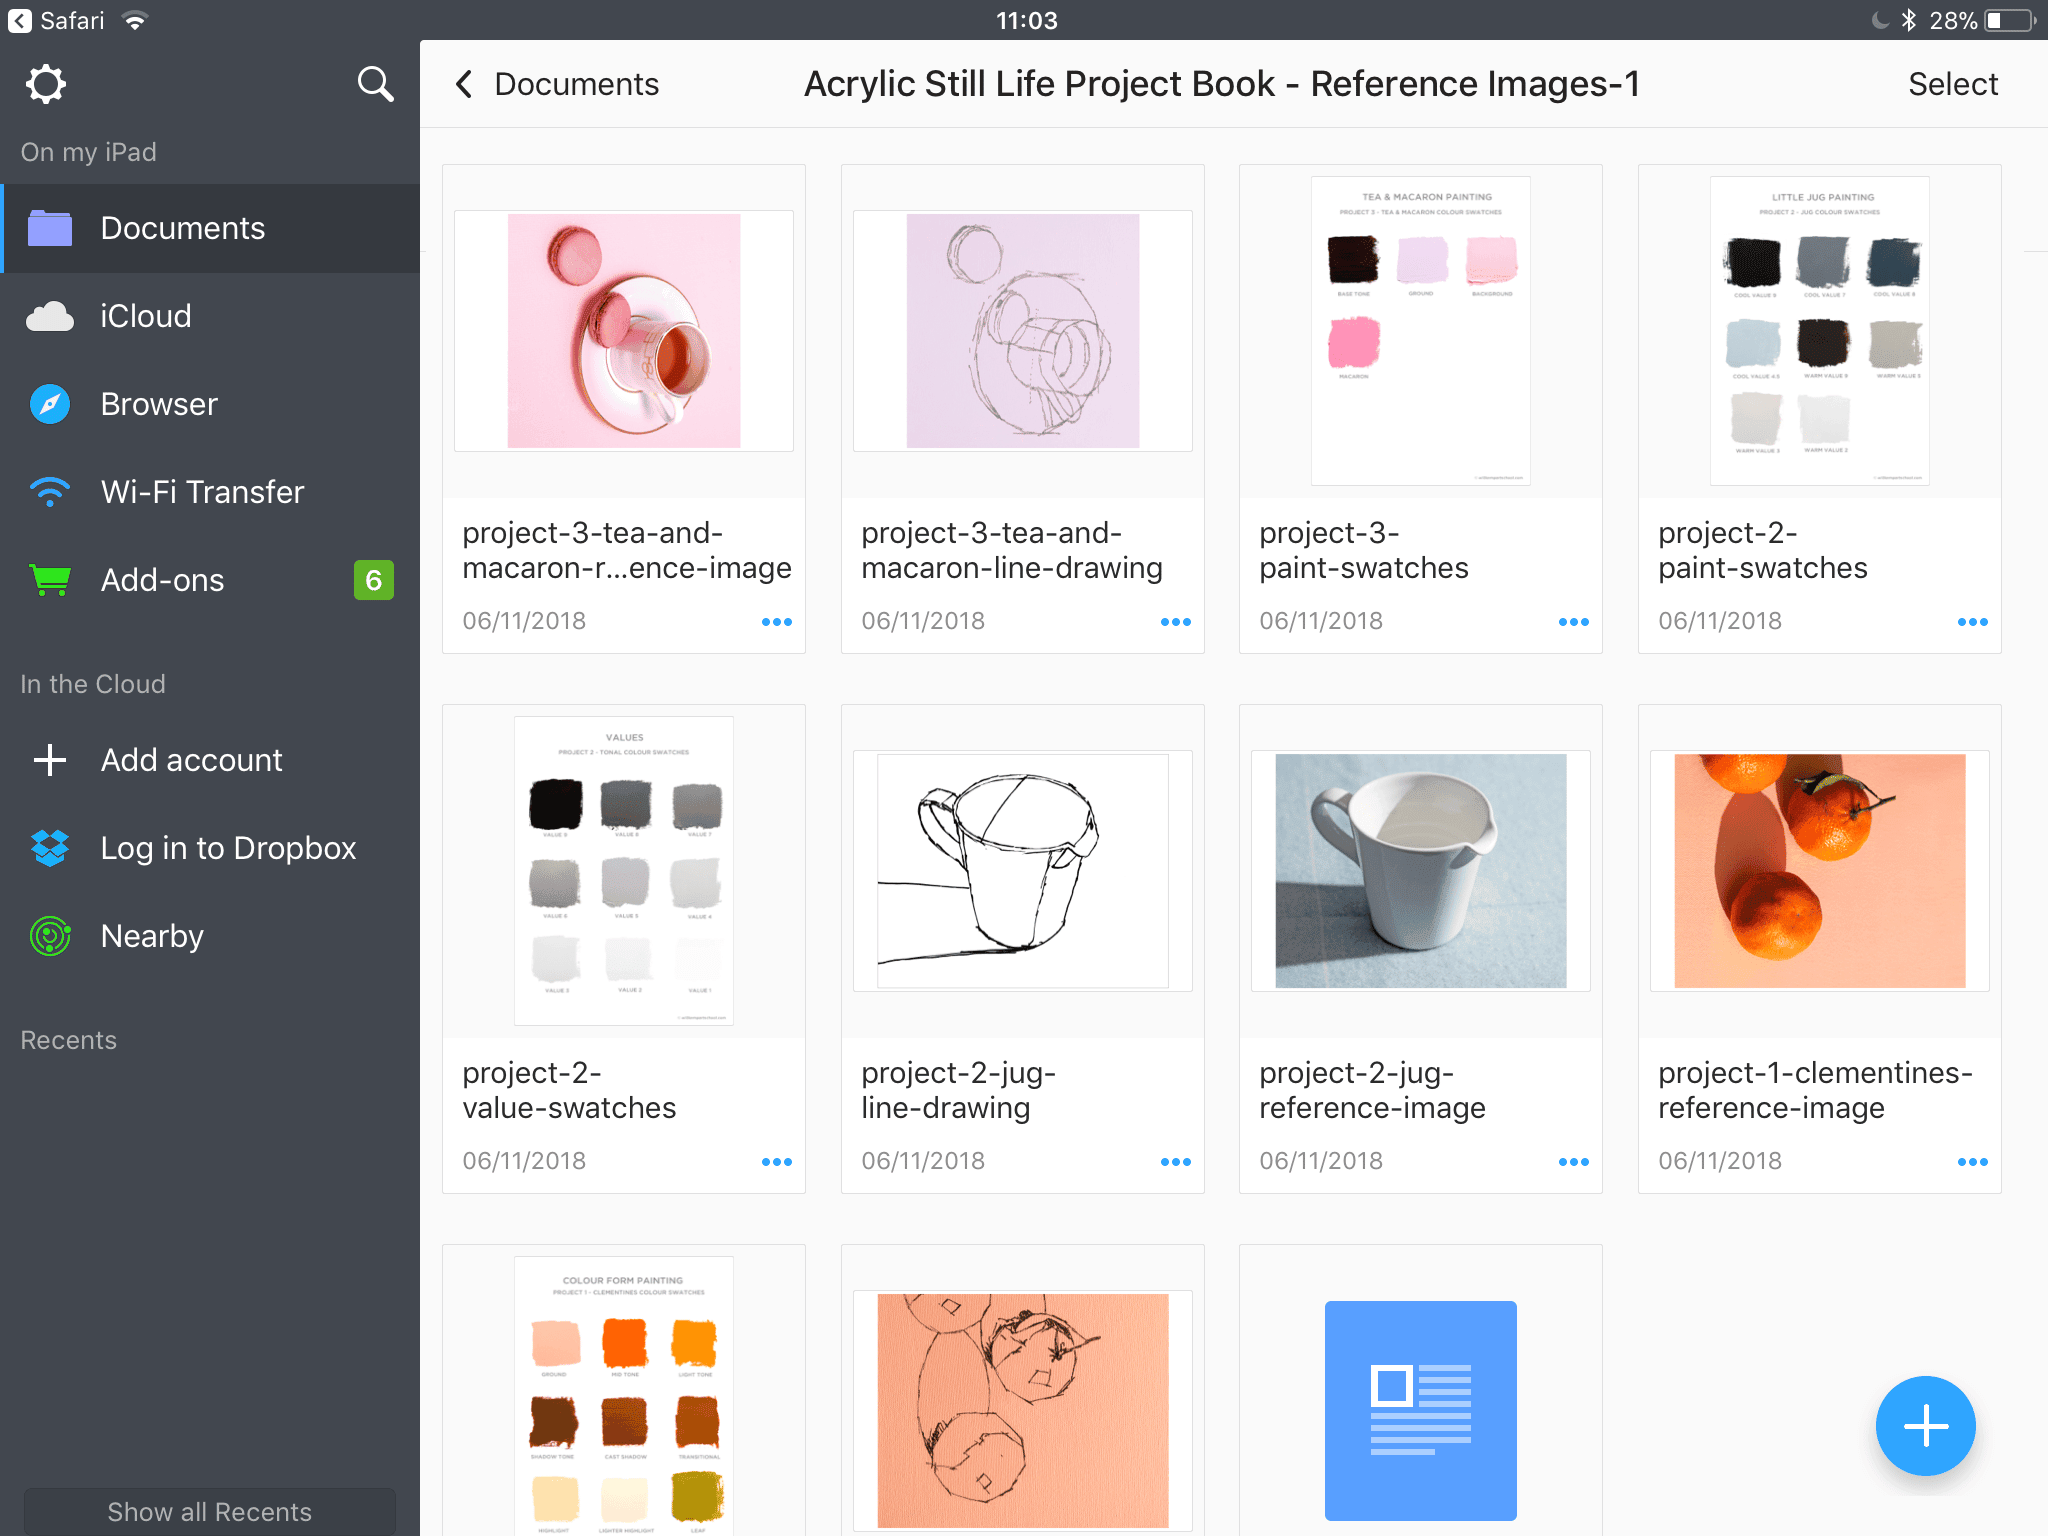Open more options for project-2-paint-swatches
The width and height of the screenshot is (2048, 1536).
point(1973,622)
